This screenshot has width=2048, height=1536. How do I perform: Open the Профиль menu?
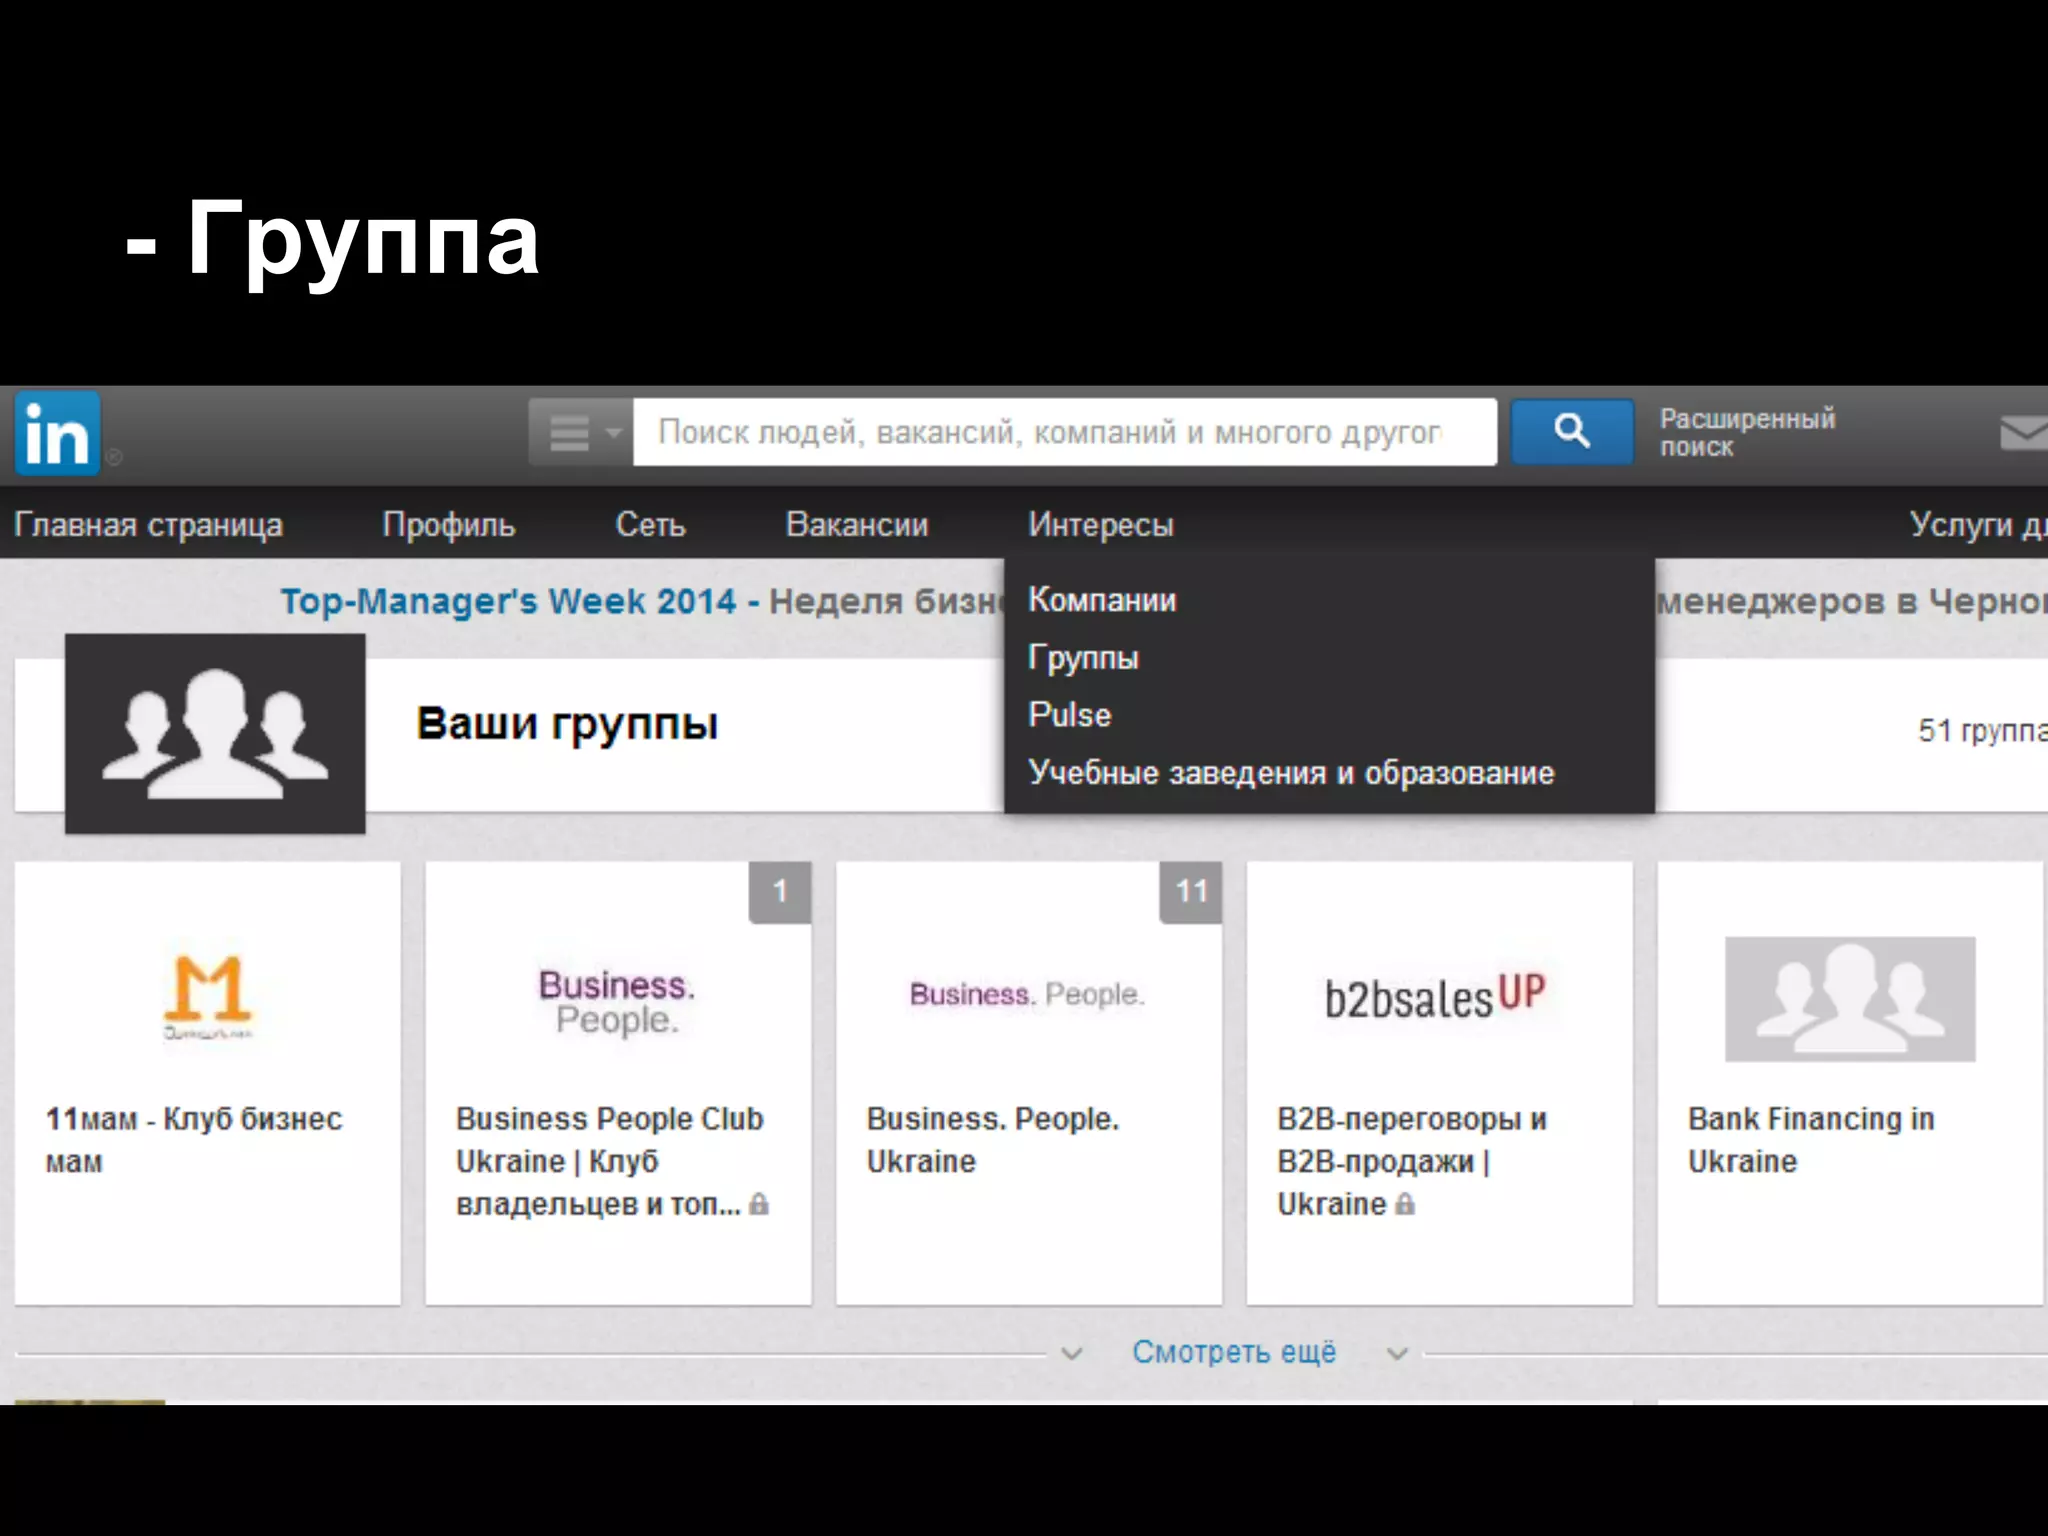(x=448, y=524)
